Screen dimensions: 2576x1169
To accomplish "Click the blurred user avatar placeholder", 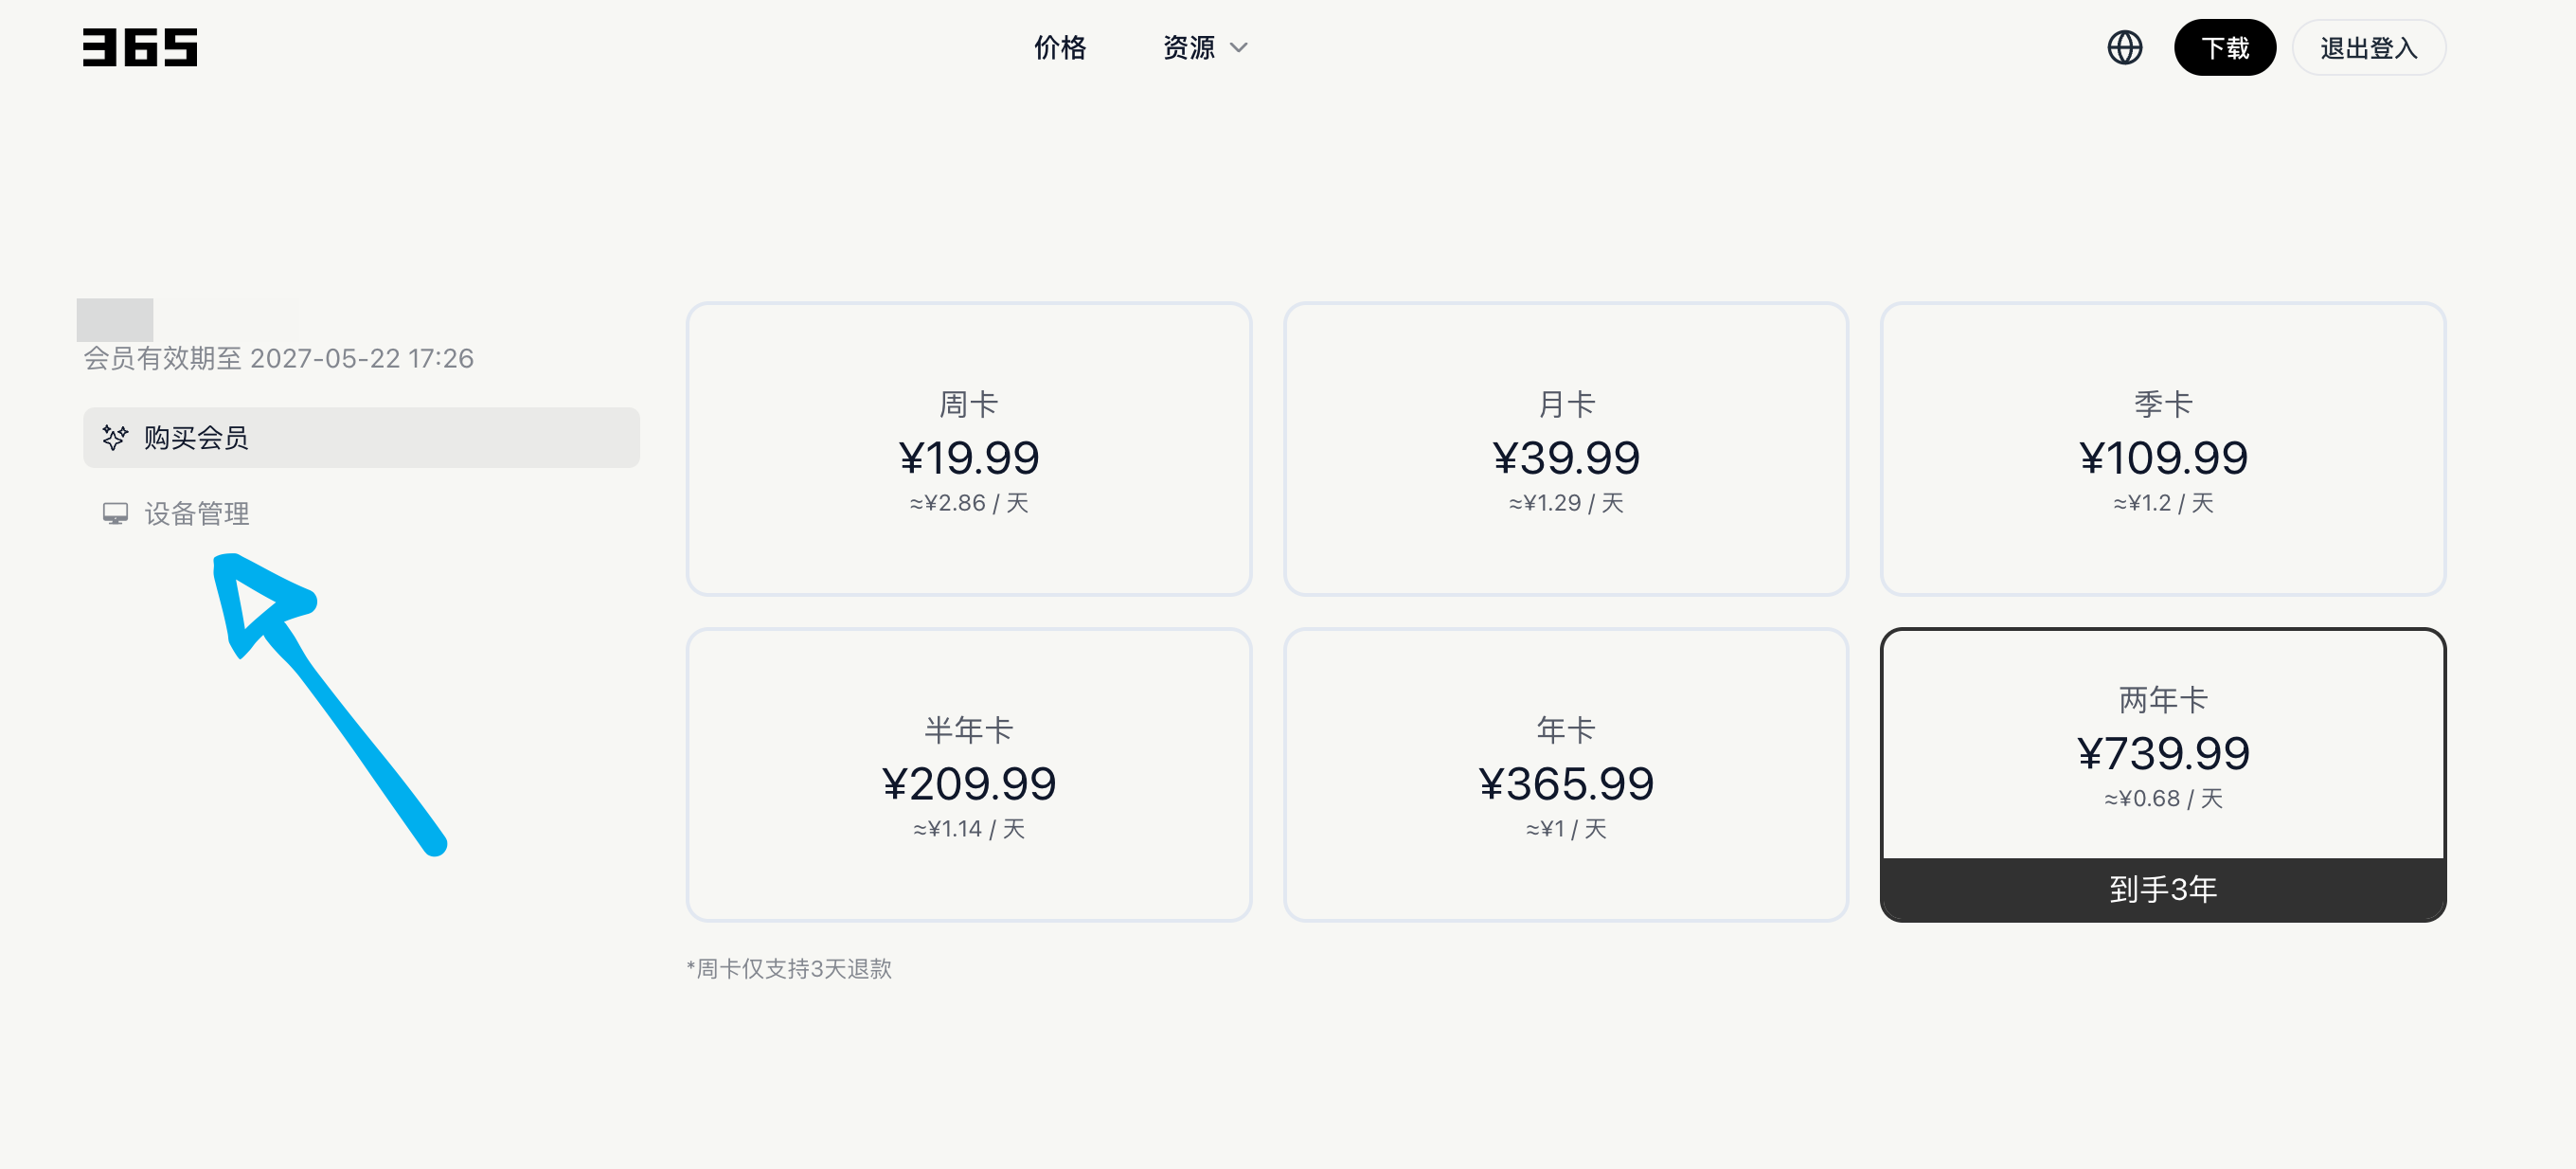I will point(115,319).
